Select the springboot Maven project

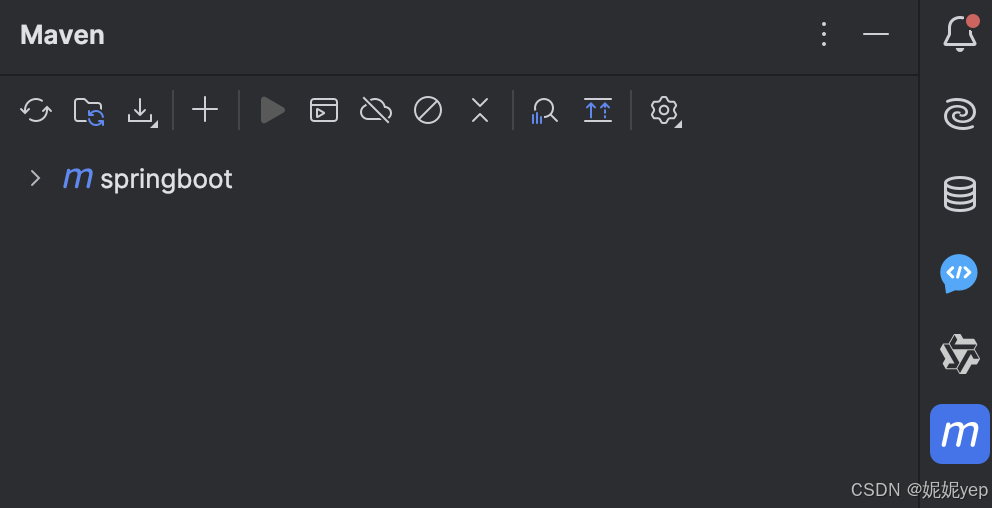tap(147, 179)
